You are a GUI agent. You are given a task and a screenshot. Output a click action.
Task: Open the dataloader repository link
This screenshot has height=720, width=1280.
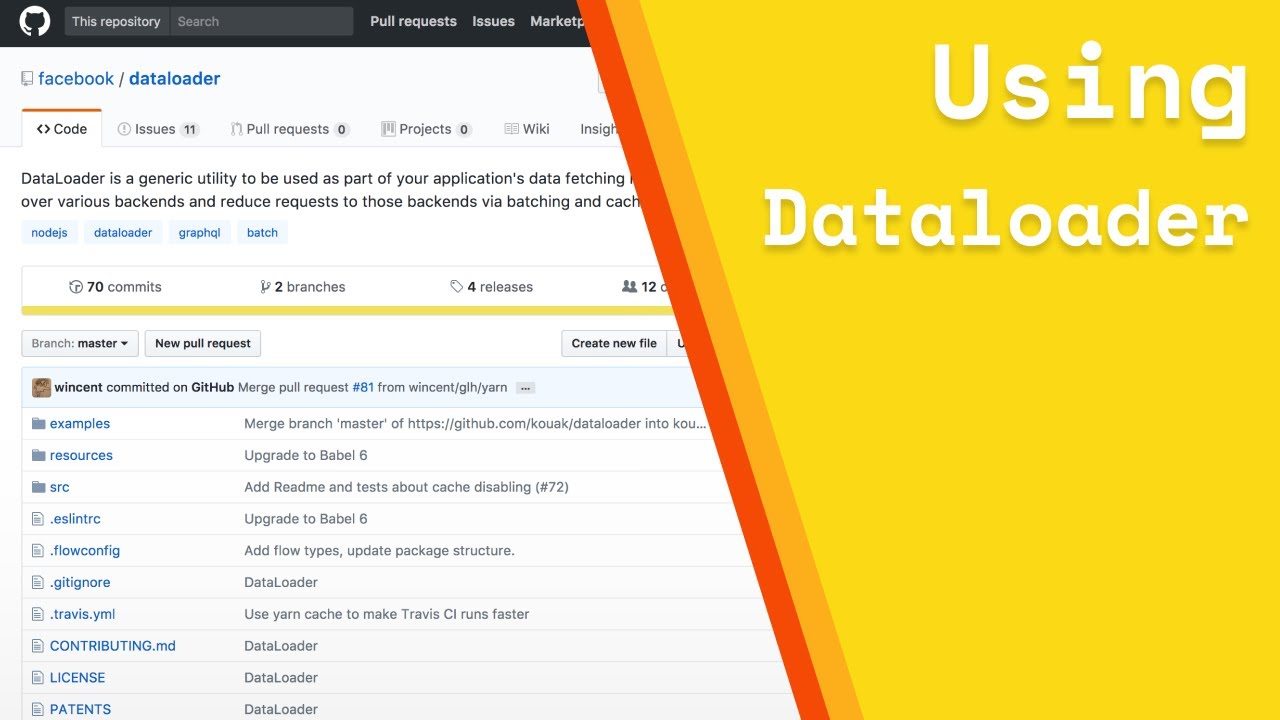[x=174, y=79]
